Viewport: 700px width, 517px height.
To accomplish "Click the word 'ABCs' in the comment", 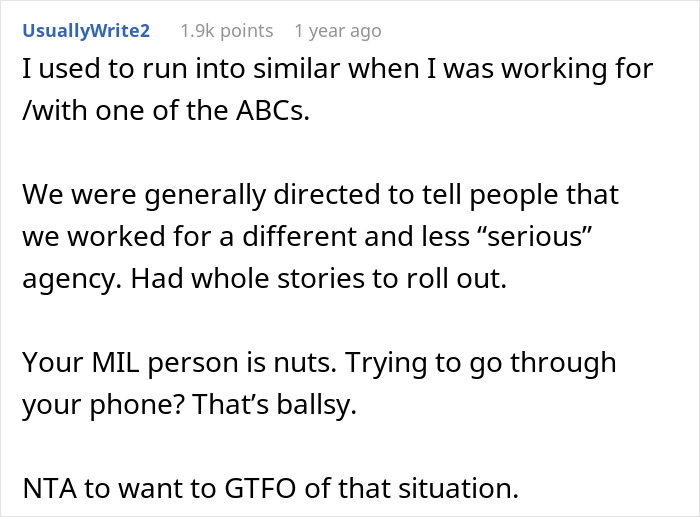I will point(273,110).
